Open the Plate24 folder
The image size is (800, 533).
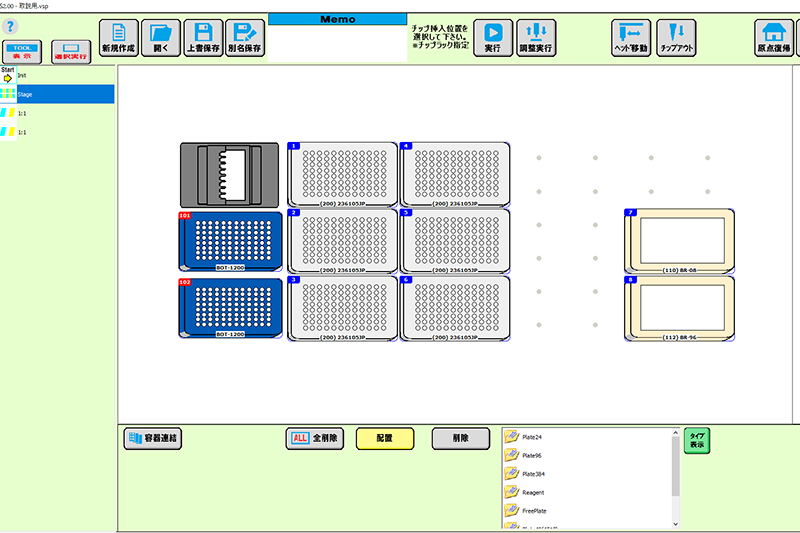(523, 437)
